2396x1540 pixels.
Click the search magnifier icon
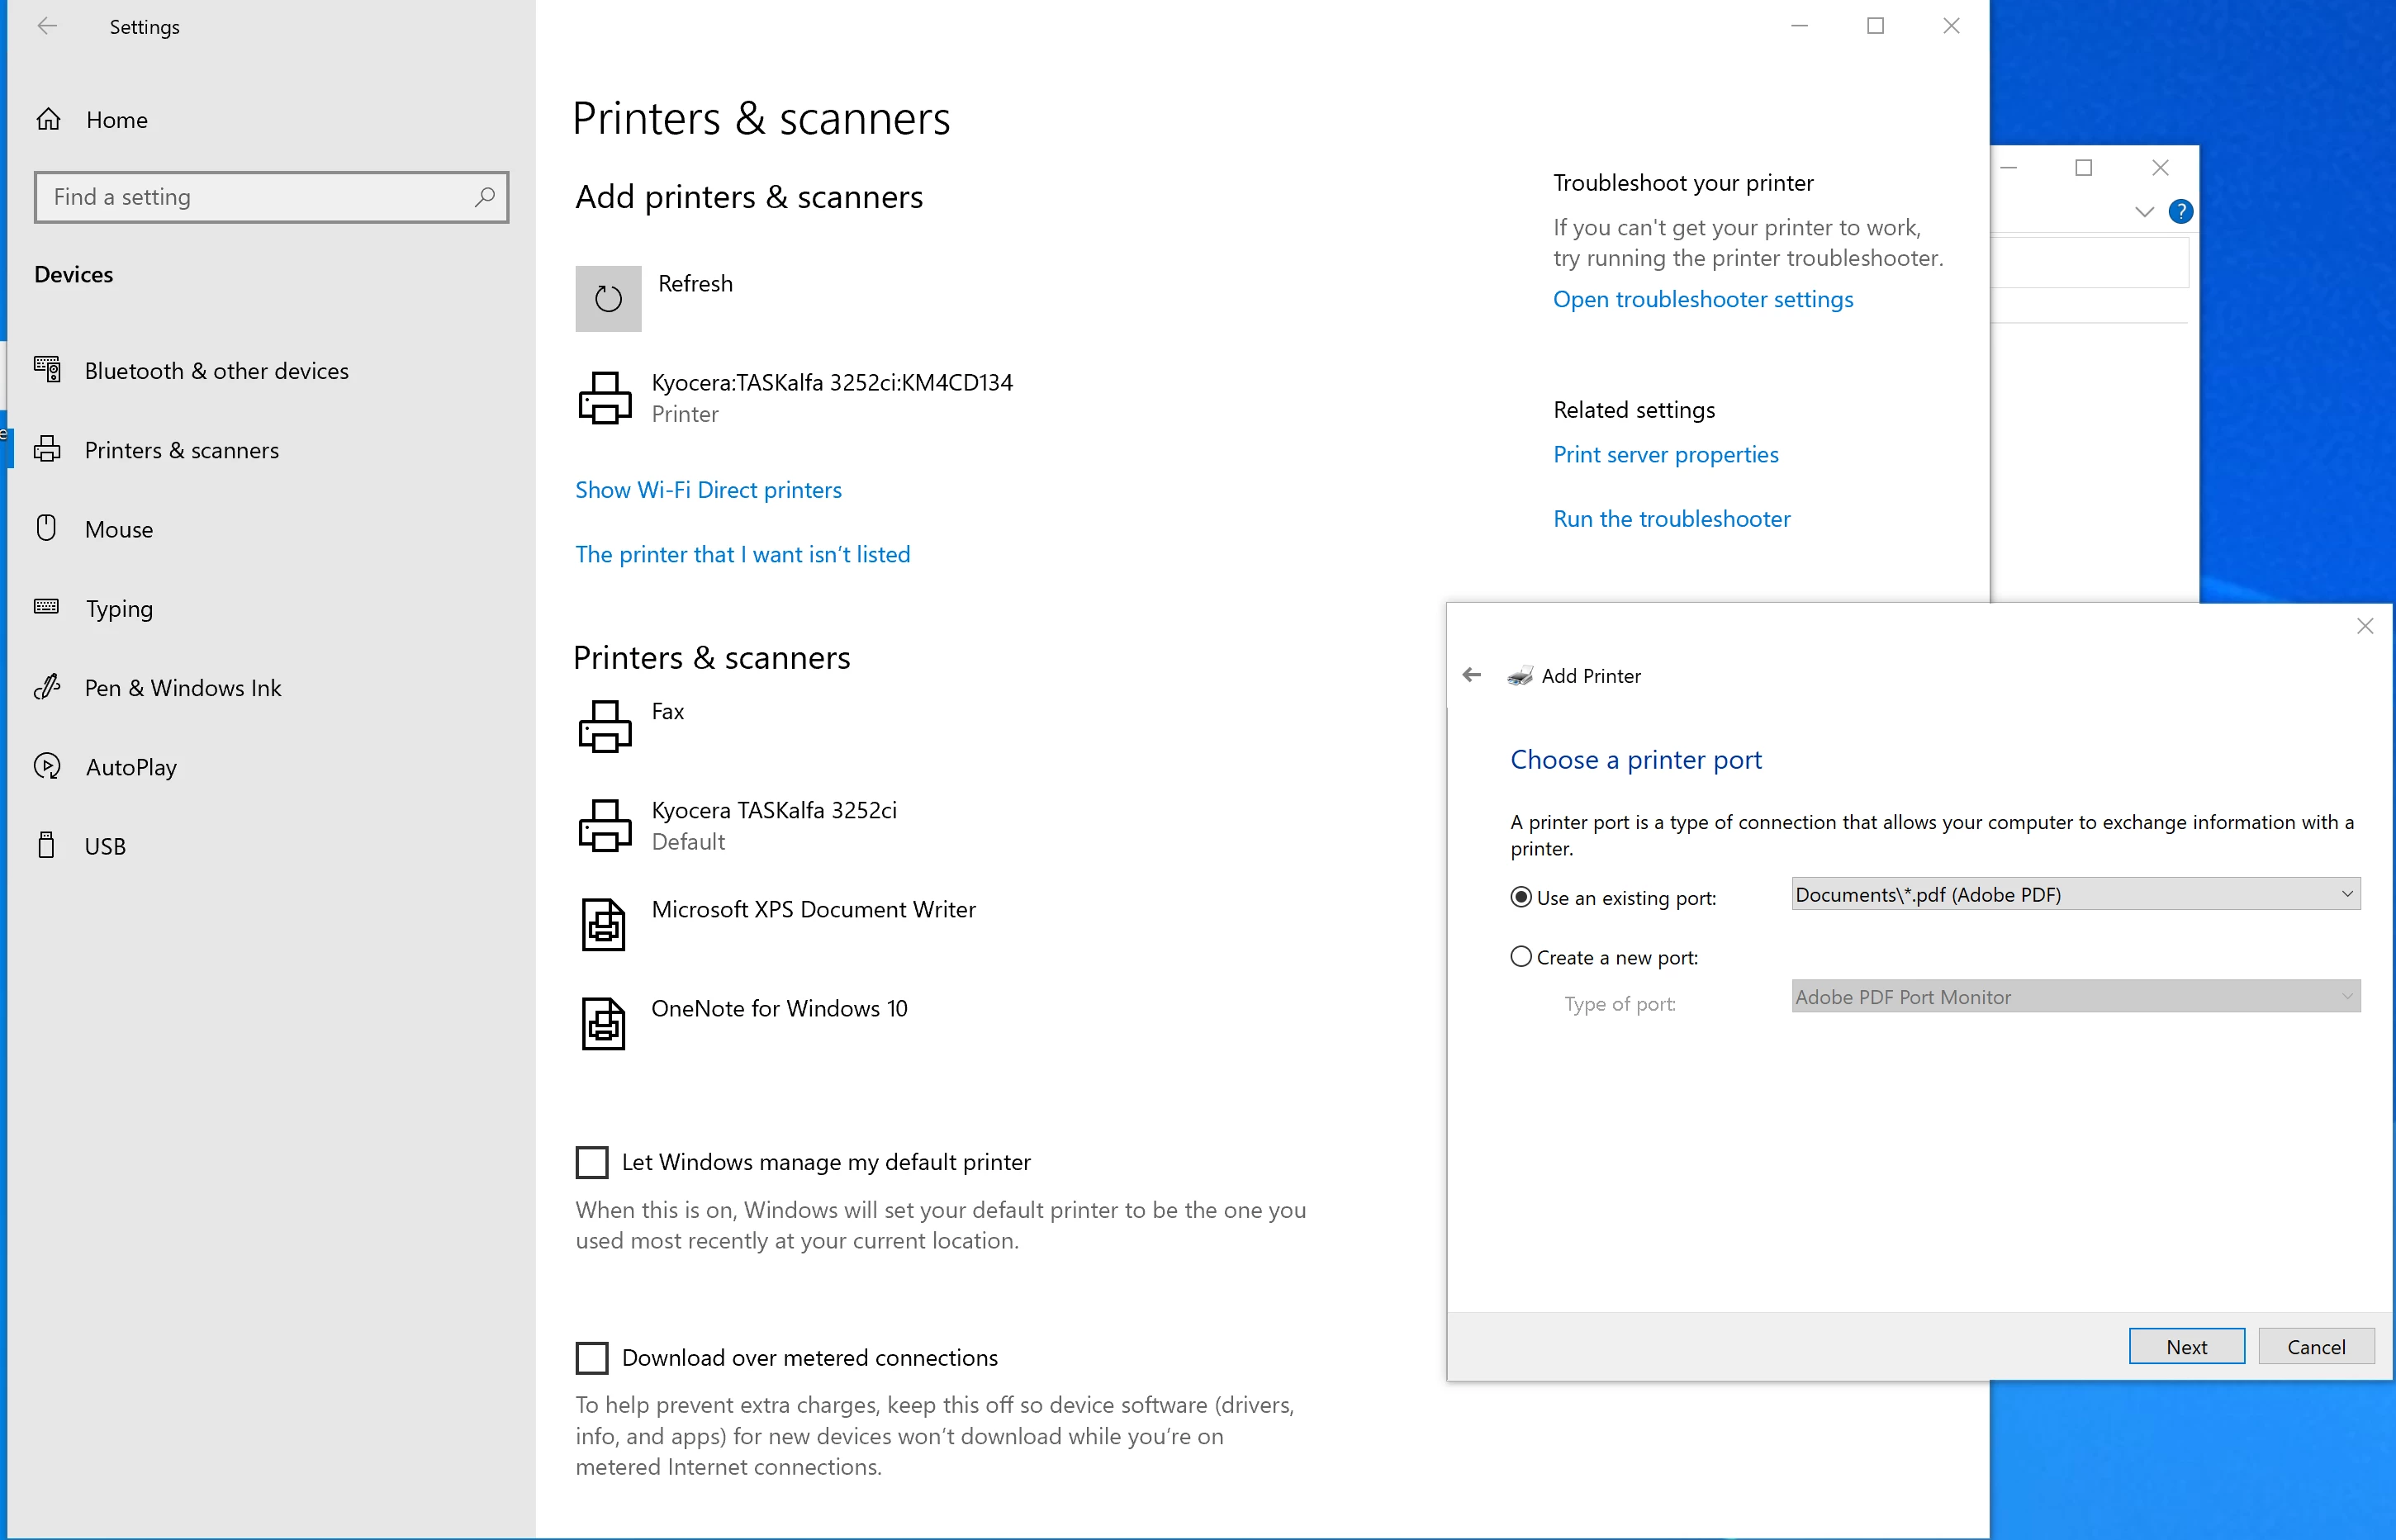coord(485,197)
